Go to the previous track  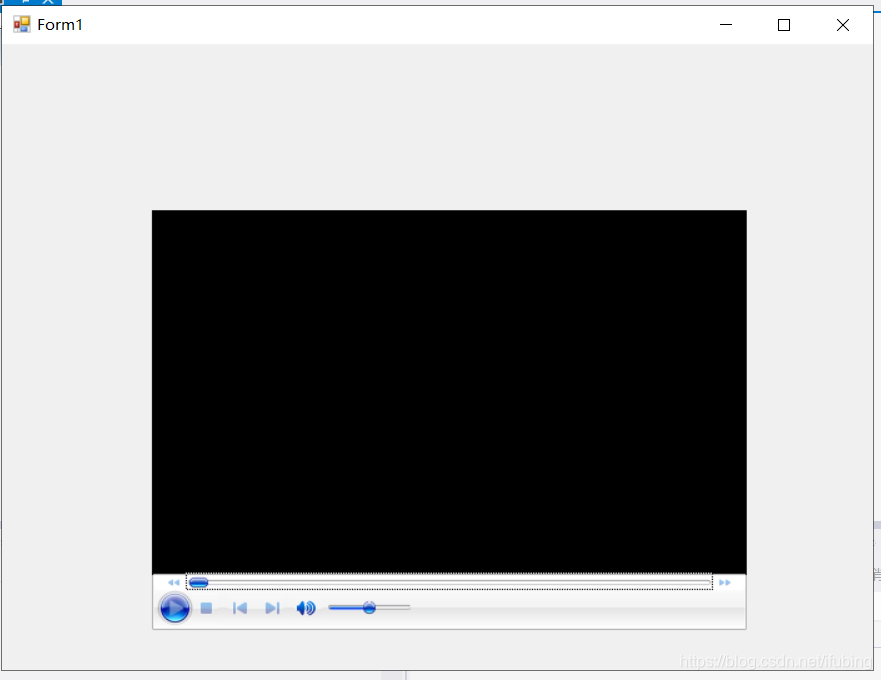coord(240,608)
